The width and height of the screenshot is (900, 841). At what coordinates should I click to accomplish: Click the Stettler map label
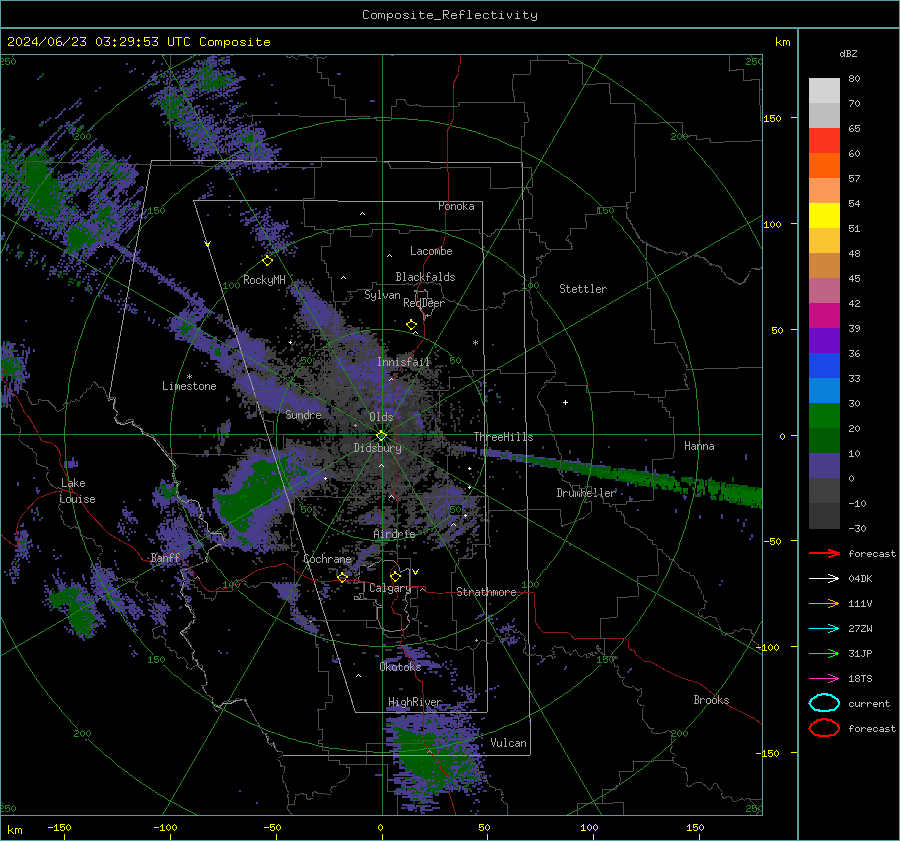[583, 289]
